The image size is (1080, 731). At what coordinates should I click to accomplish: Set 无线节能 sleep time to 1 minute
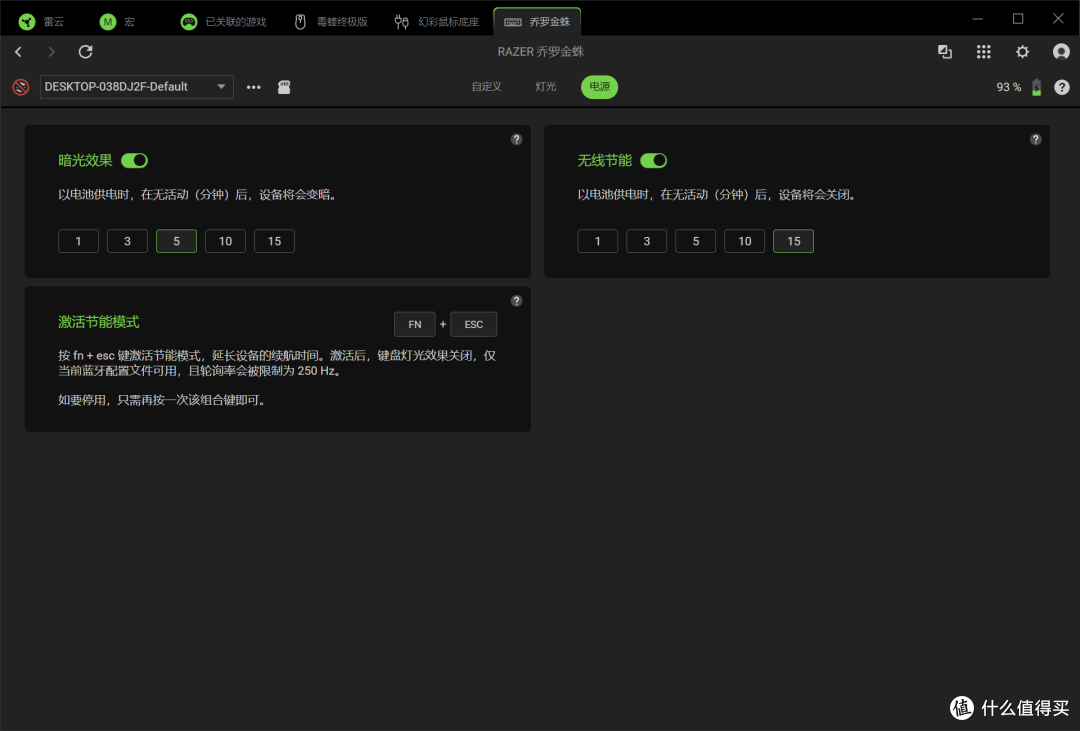(598, 241)
